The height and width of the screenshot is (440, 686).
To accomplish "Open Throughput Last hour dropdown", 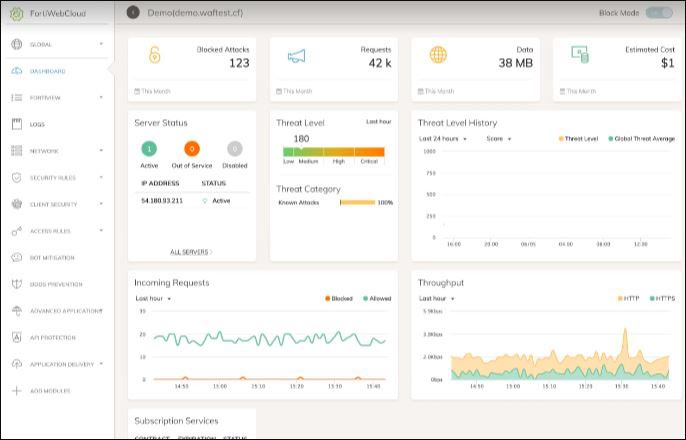I will pos(437,298).
